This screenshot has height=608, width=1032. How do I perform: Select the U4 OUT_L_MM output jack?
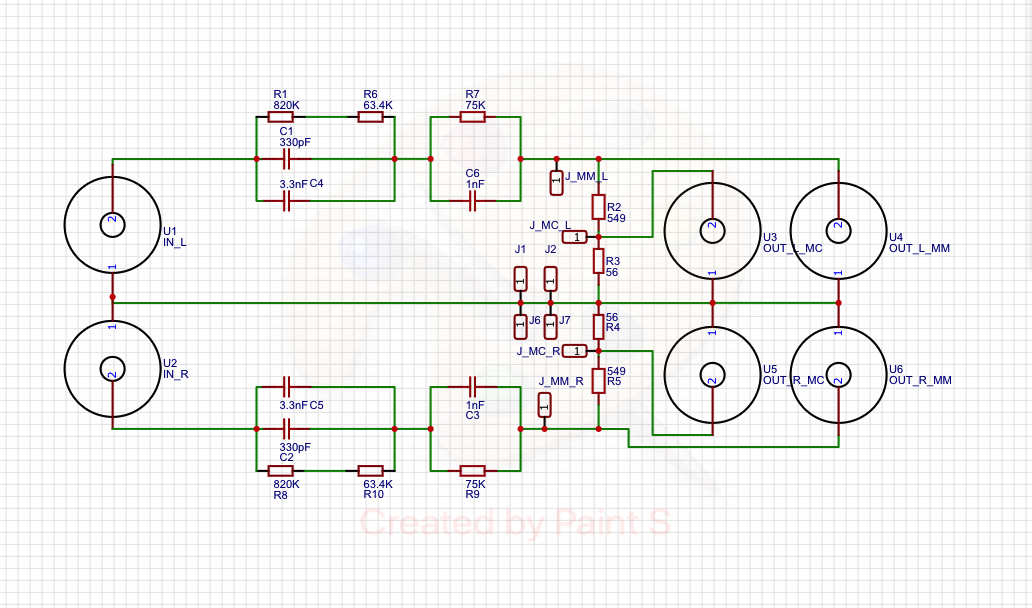[838, 230]
